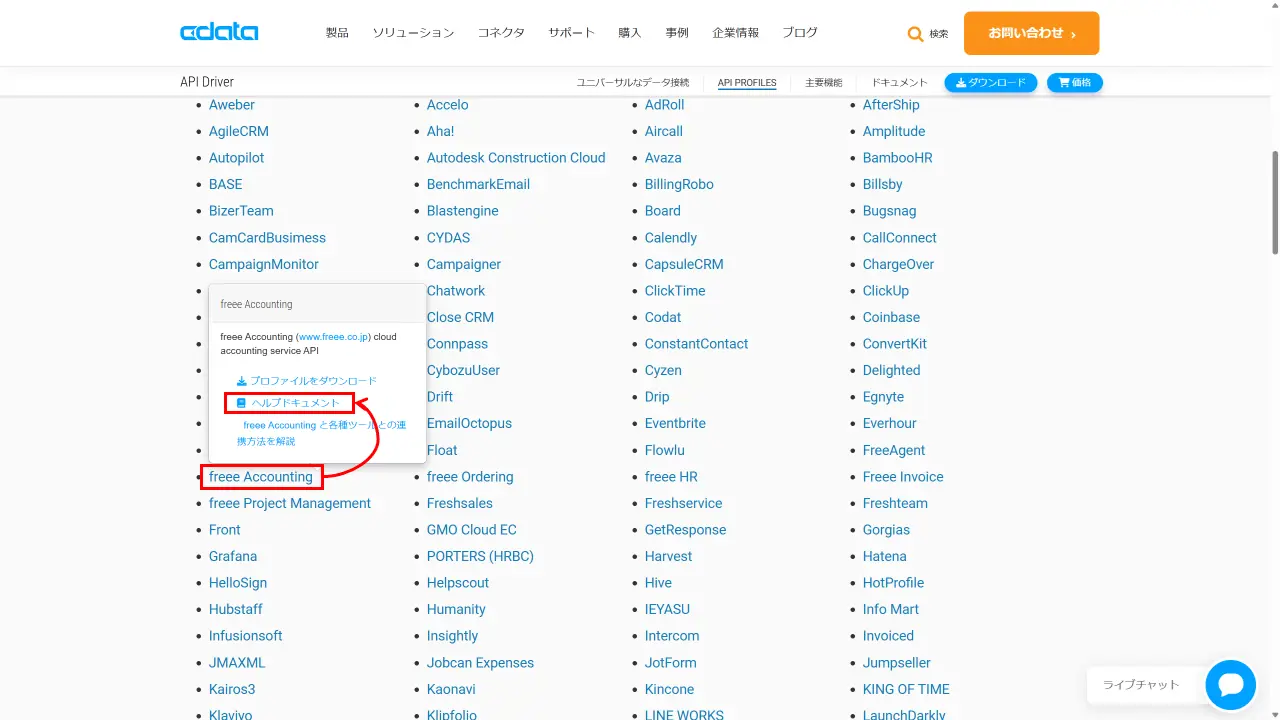Click the BambooHR link
Image resolution: width=1280 pixels, height=720 pixels.
pyautogui.click(x=897, y=158)
